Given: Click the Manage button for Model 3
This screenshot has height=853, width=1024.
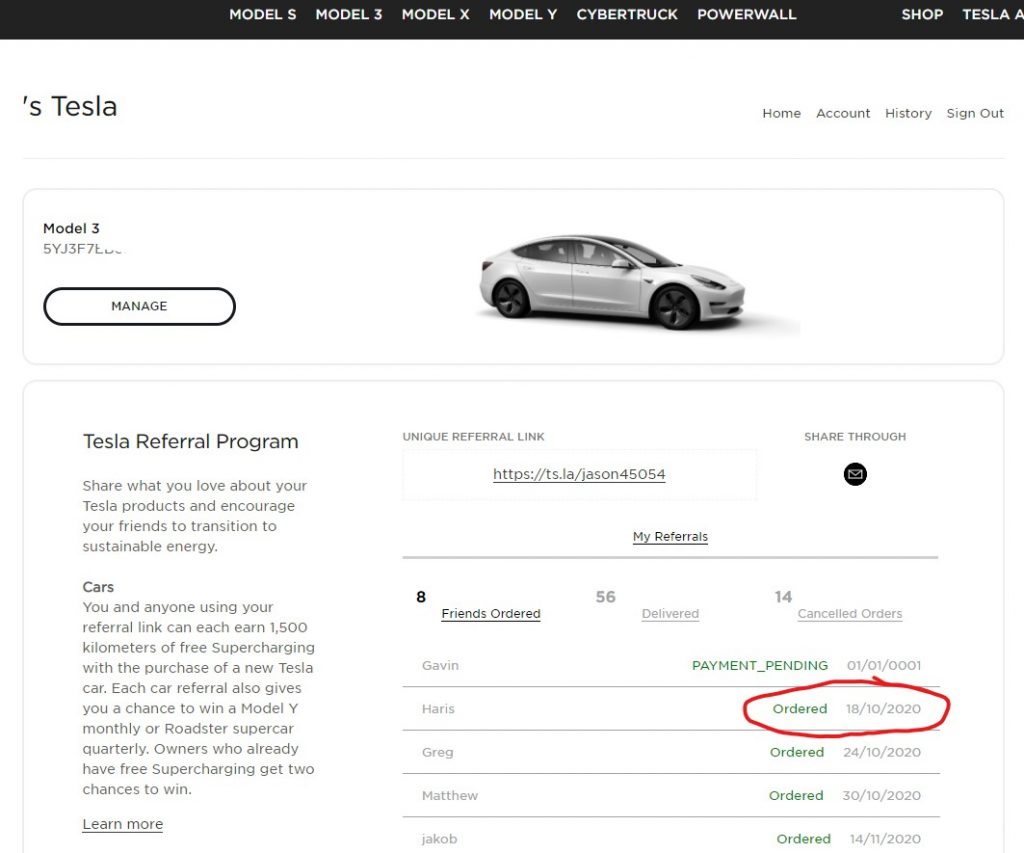Looking at the screenshot, I should pos(139,306).
